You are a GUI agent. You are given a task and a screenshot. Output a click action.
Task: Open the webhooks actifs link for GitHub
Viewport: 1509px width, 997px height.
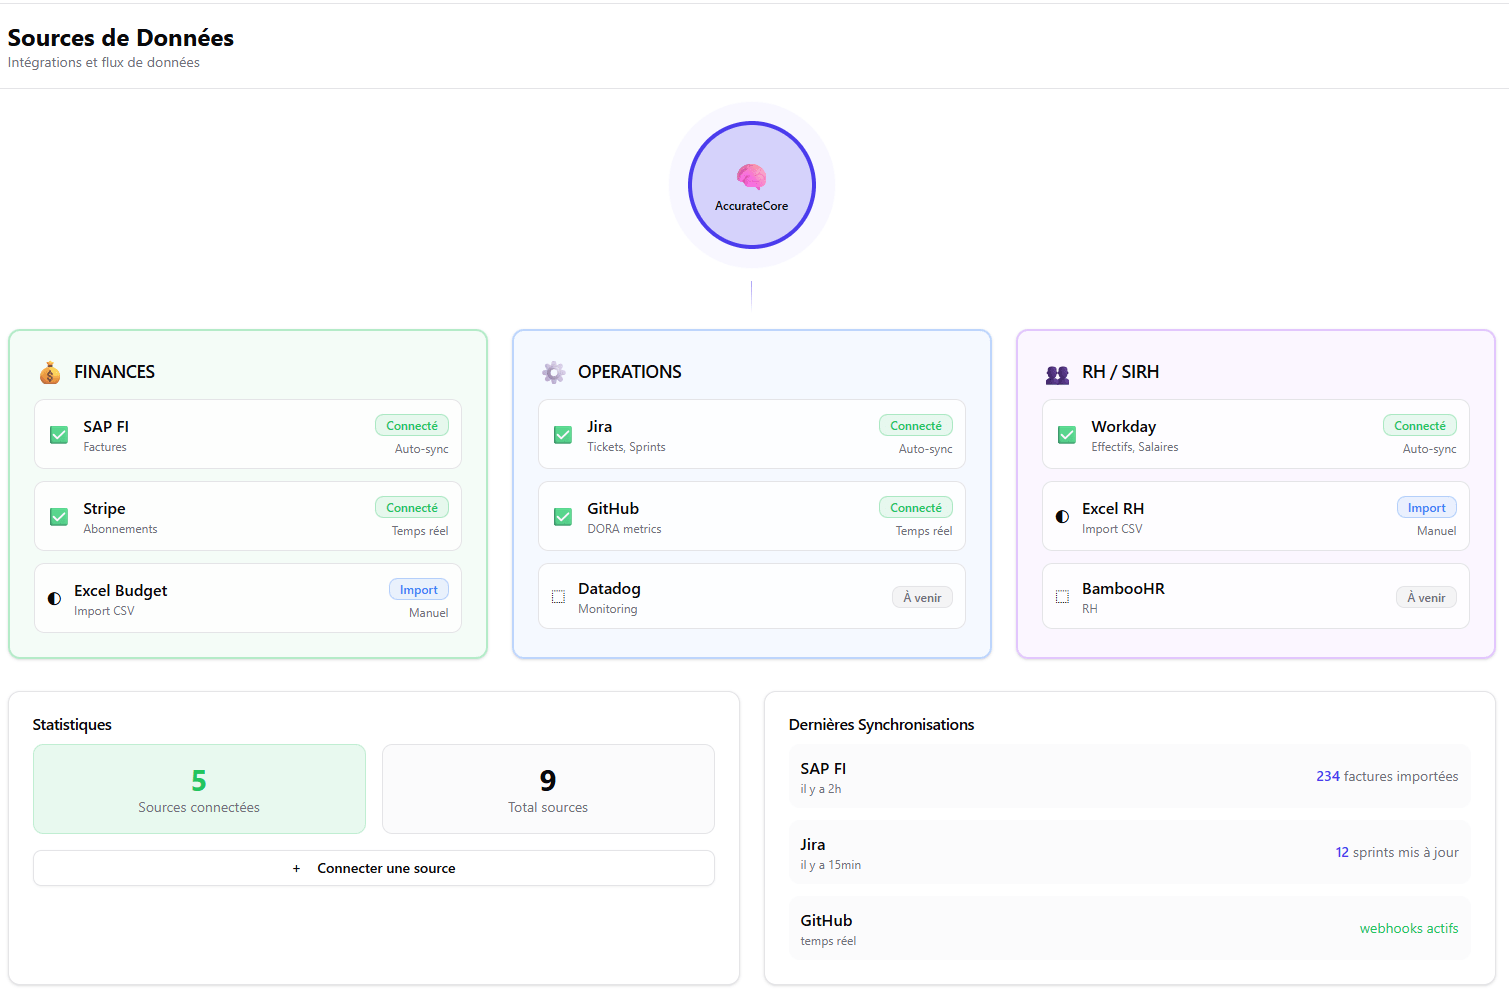click(1408, 928)
